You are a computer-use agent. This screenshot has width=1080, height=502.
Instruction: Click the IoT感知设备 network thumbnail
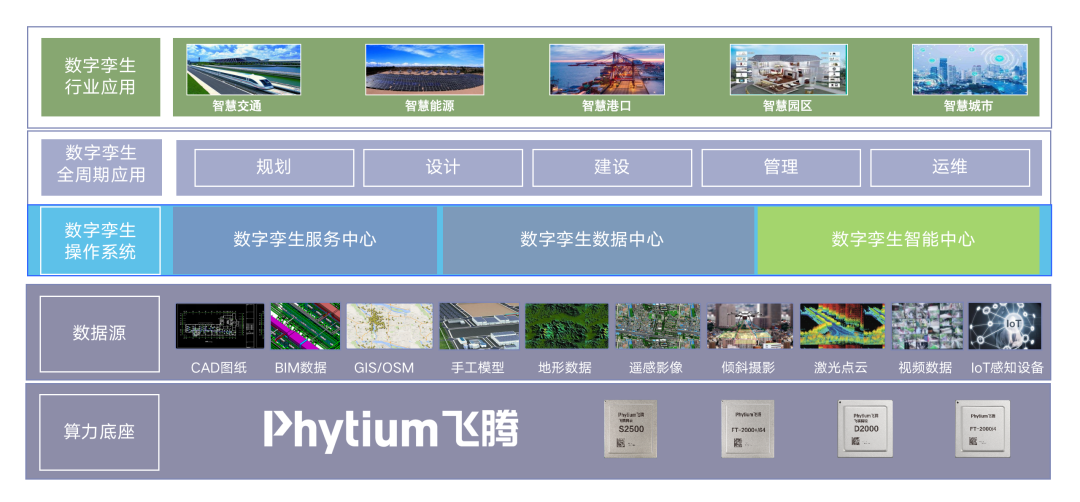coord(1004,326)
